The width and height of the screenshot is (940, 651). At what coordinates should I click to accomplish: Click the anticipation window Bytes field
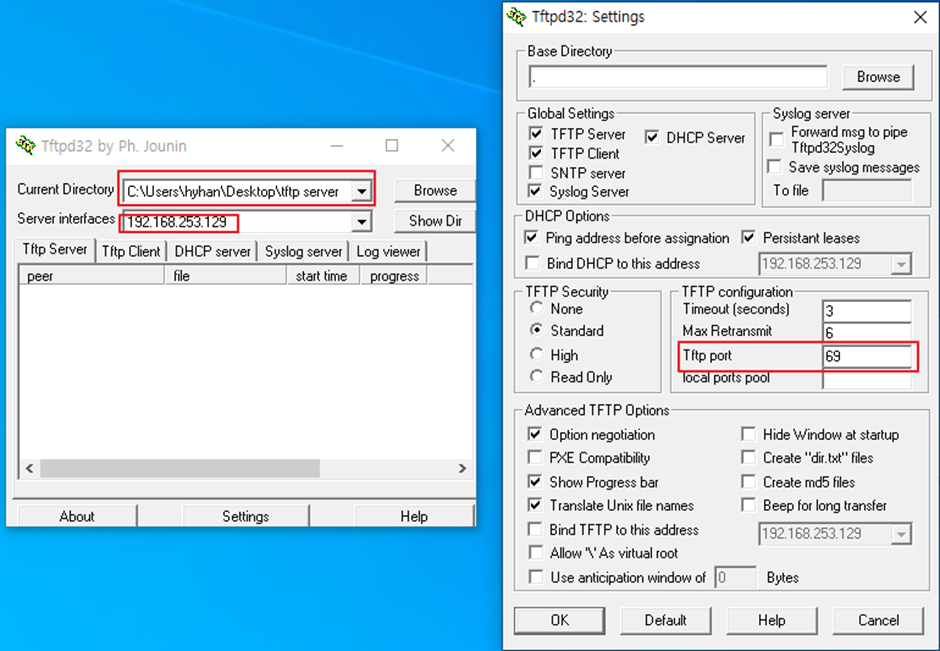[x=736, y=577]
